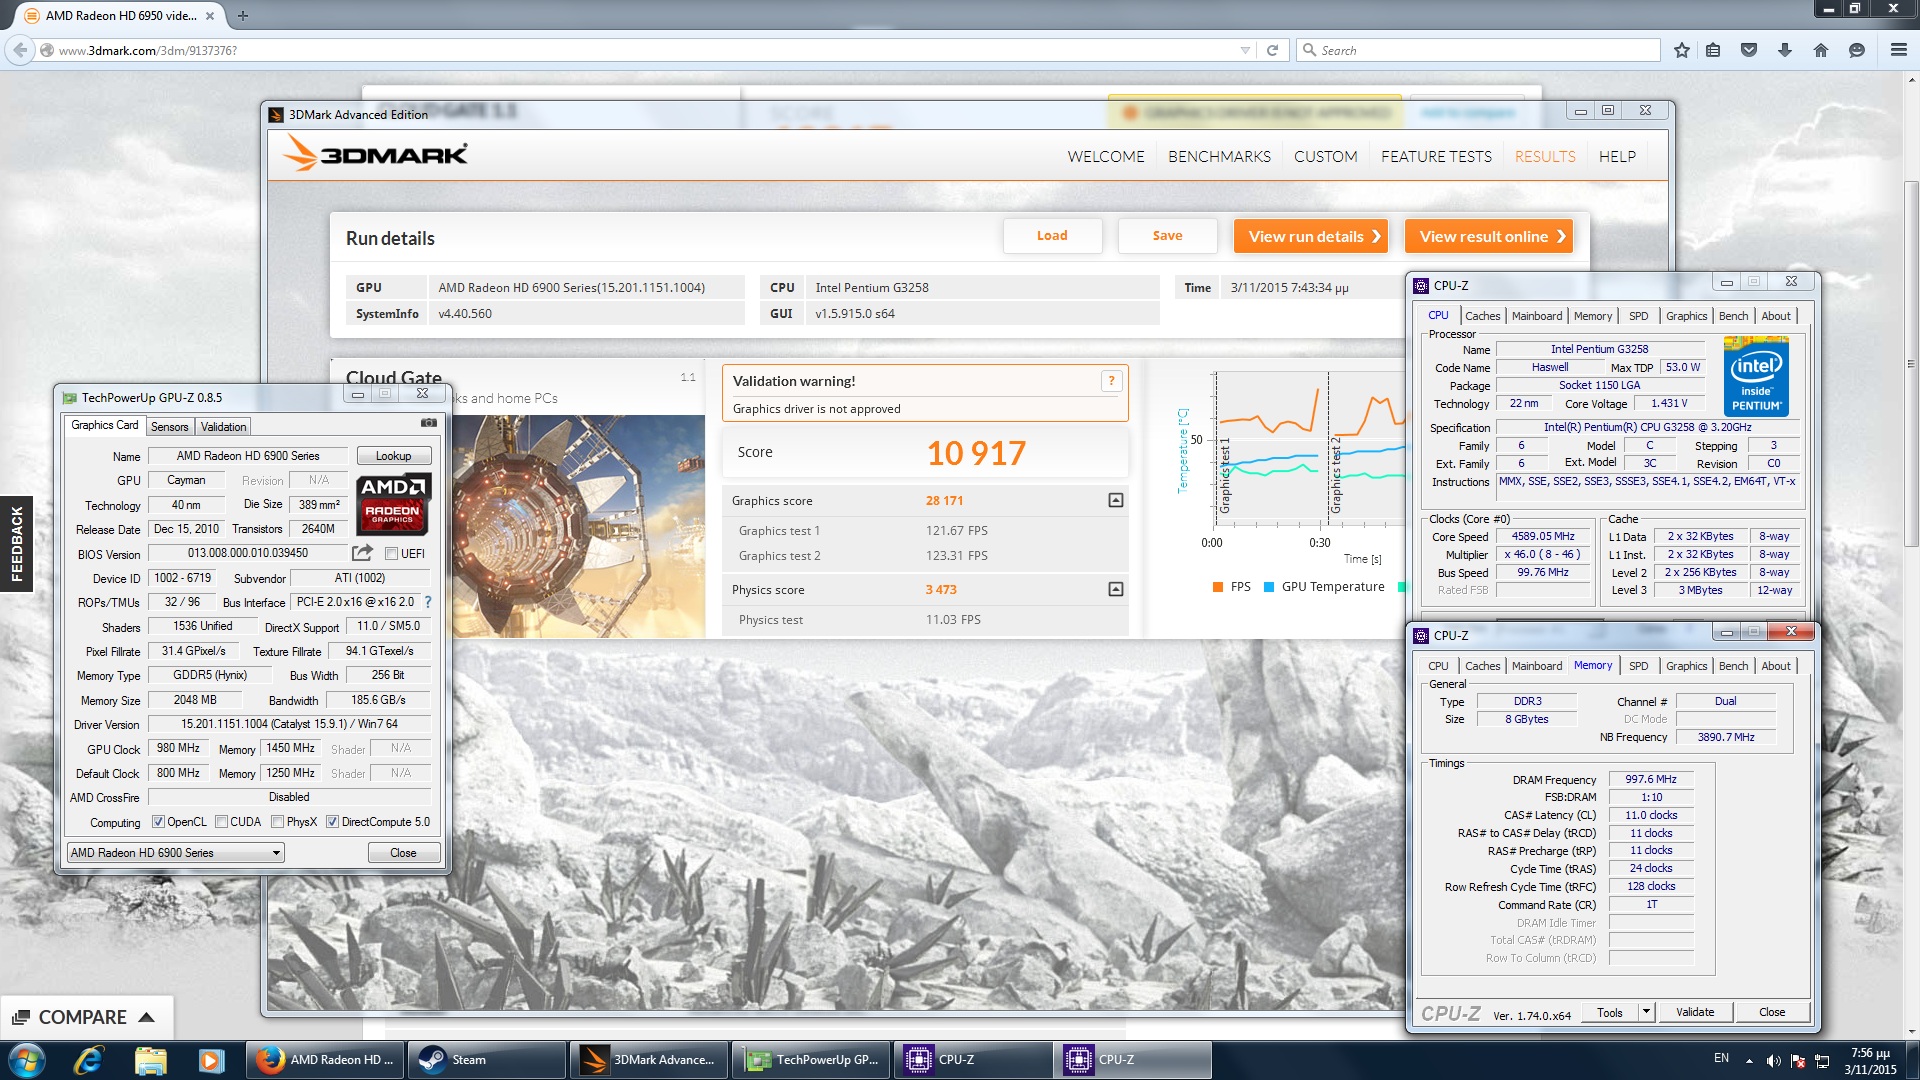Open a new browser tab with plus icon
This screenshot has height=1080, width=1920.
pyautogui.click(x=243, y=15)
